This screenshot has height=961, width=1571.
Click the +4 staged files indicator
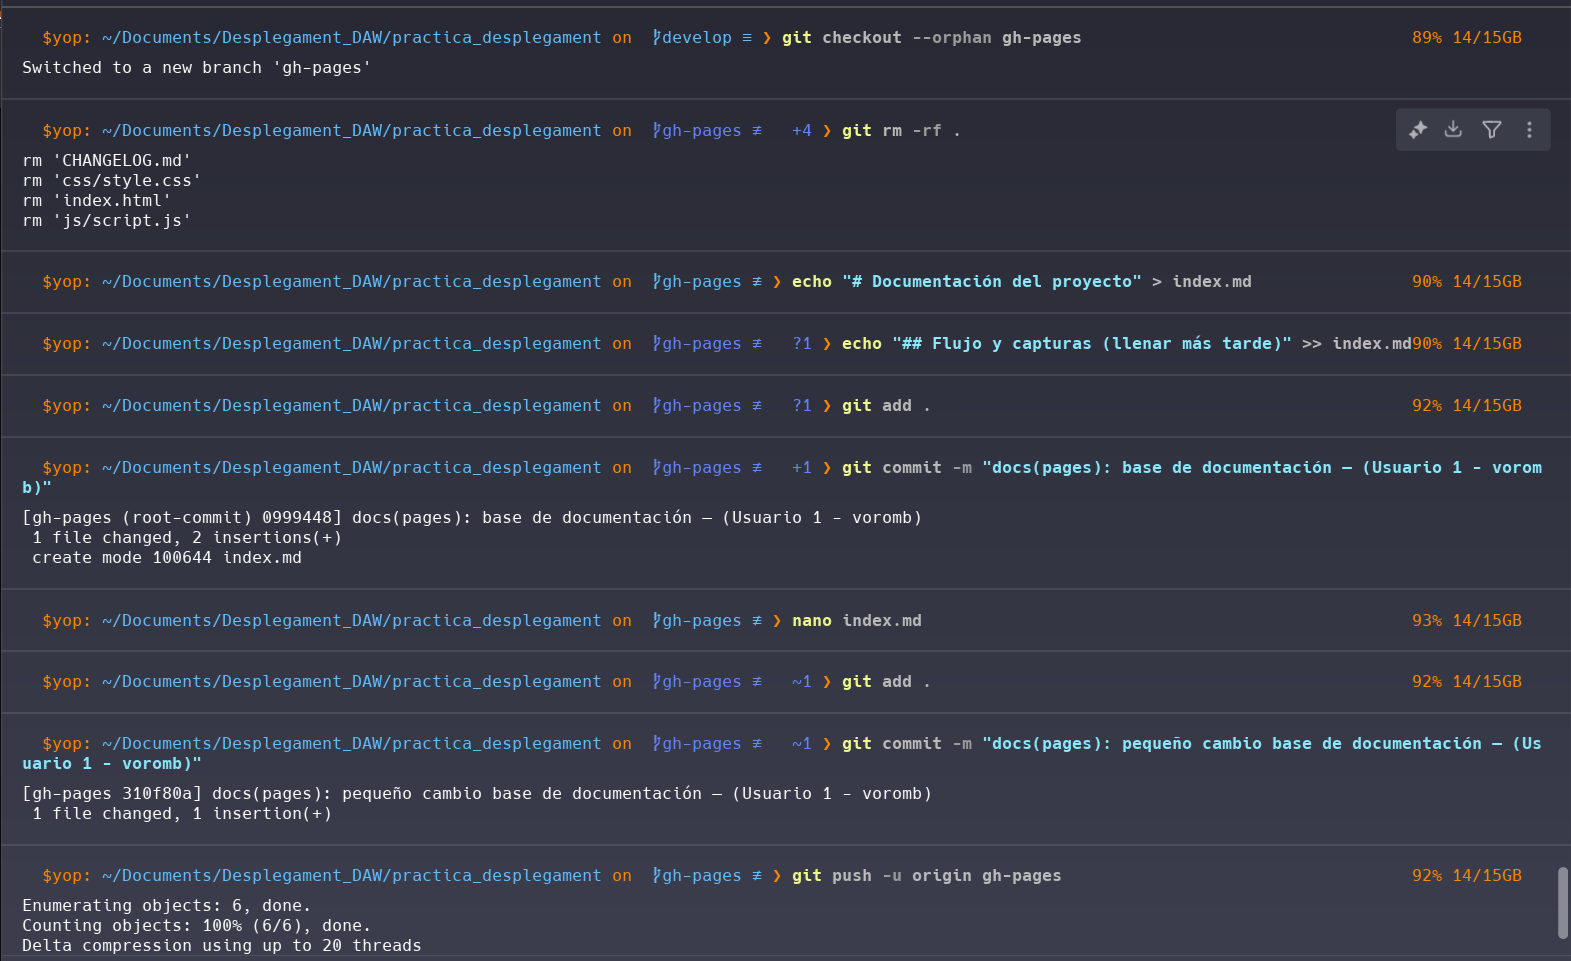(802, 131)
